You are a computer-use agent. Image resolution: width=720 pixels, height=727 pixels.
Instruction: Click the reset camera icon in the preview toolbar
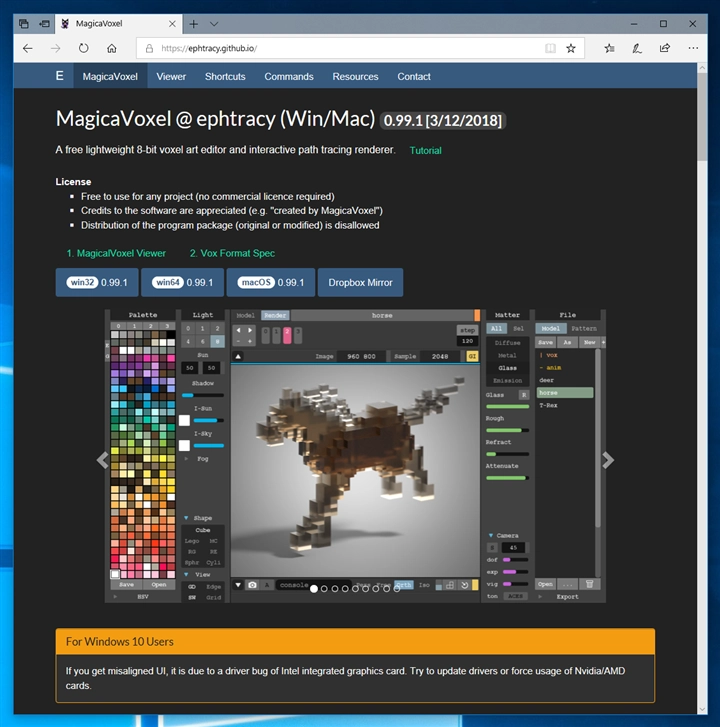[x=464, y=585]
